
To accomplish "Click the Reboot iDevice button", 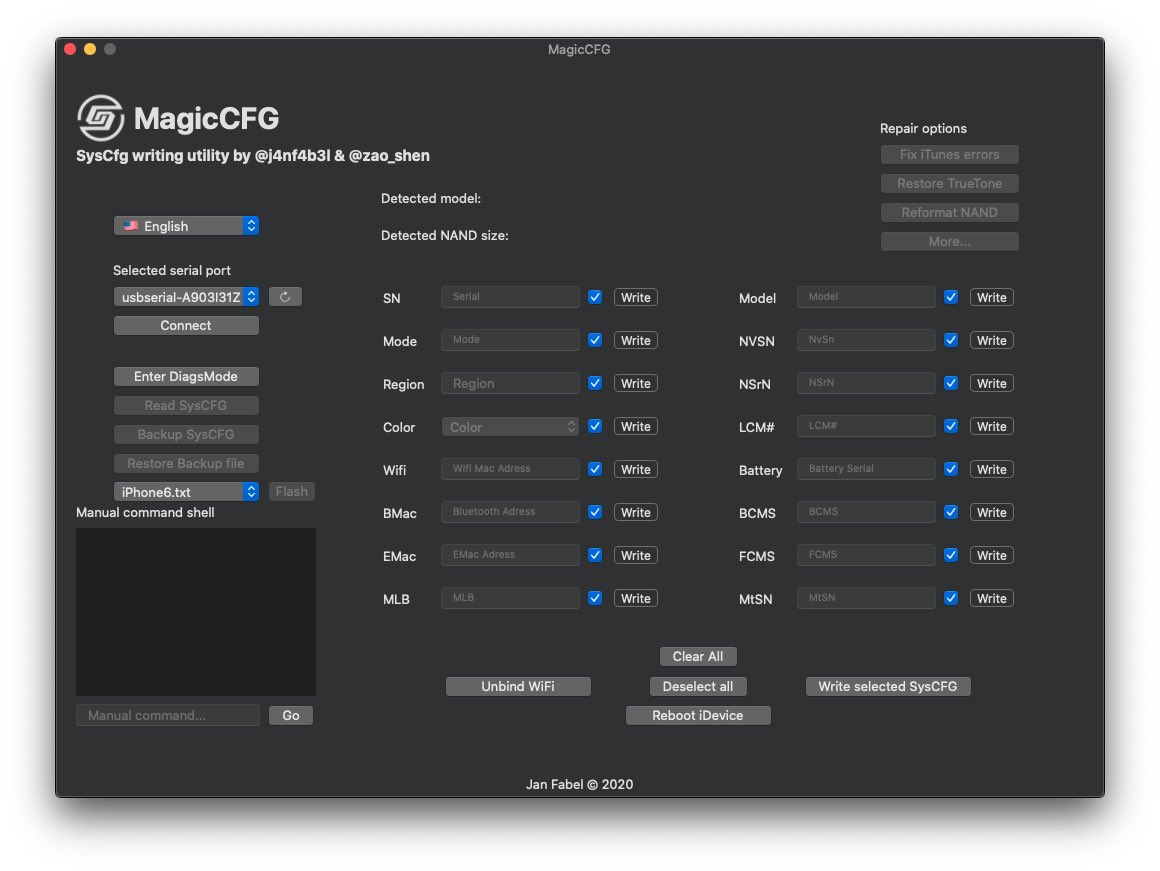I will [698, 716].
